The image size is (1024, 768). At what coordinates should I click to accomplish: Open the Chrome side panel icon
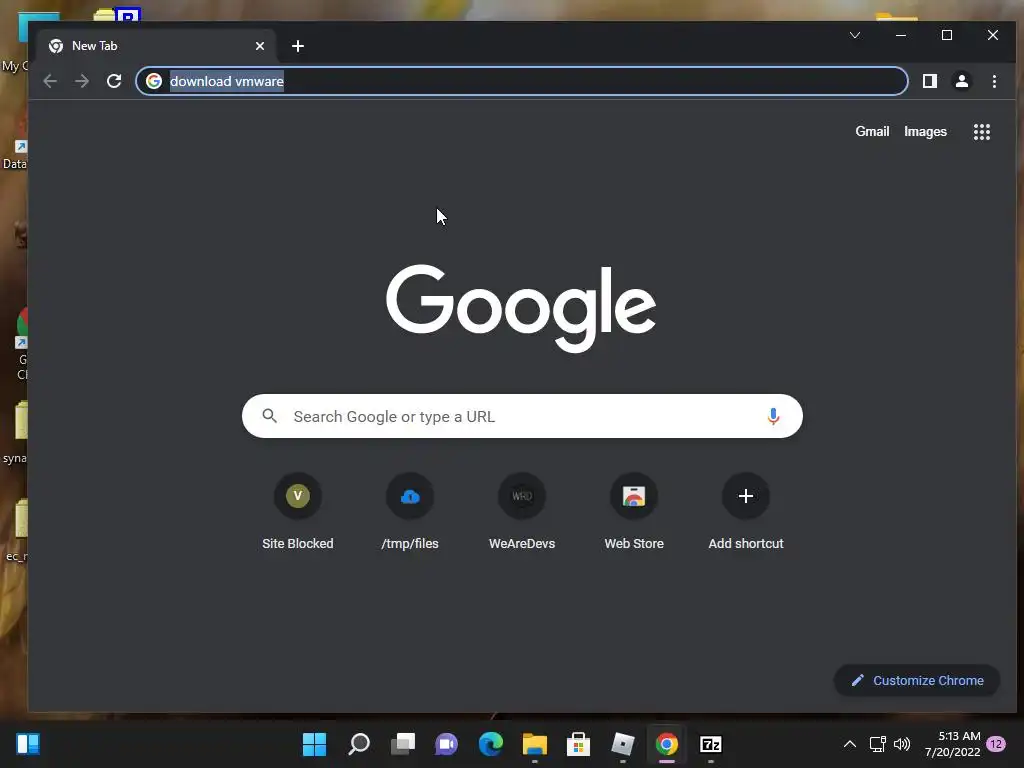[929, 81]
